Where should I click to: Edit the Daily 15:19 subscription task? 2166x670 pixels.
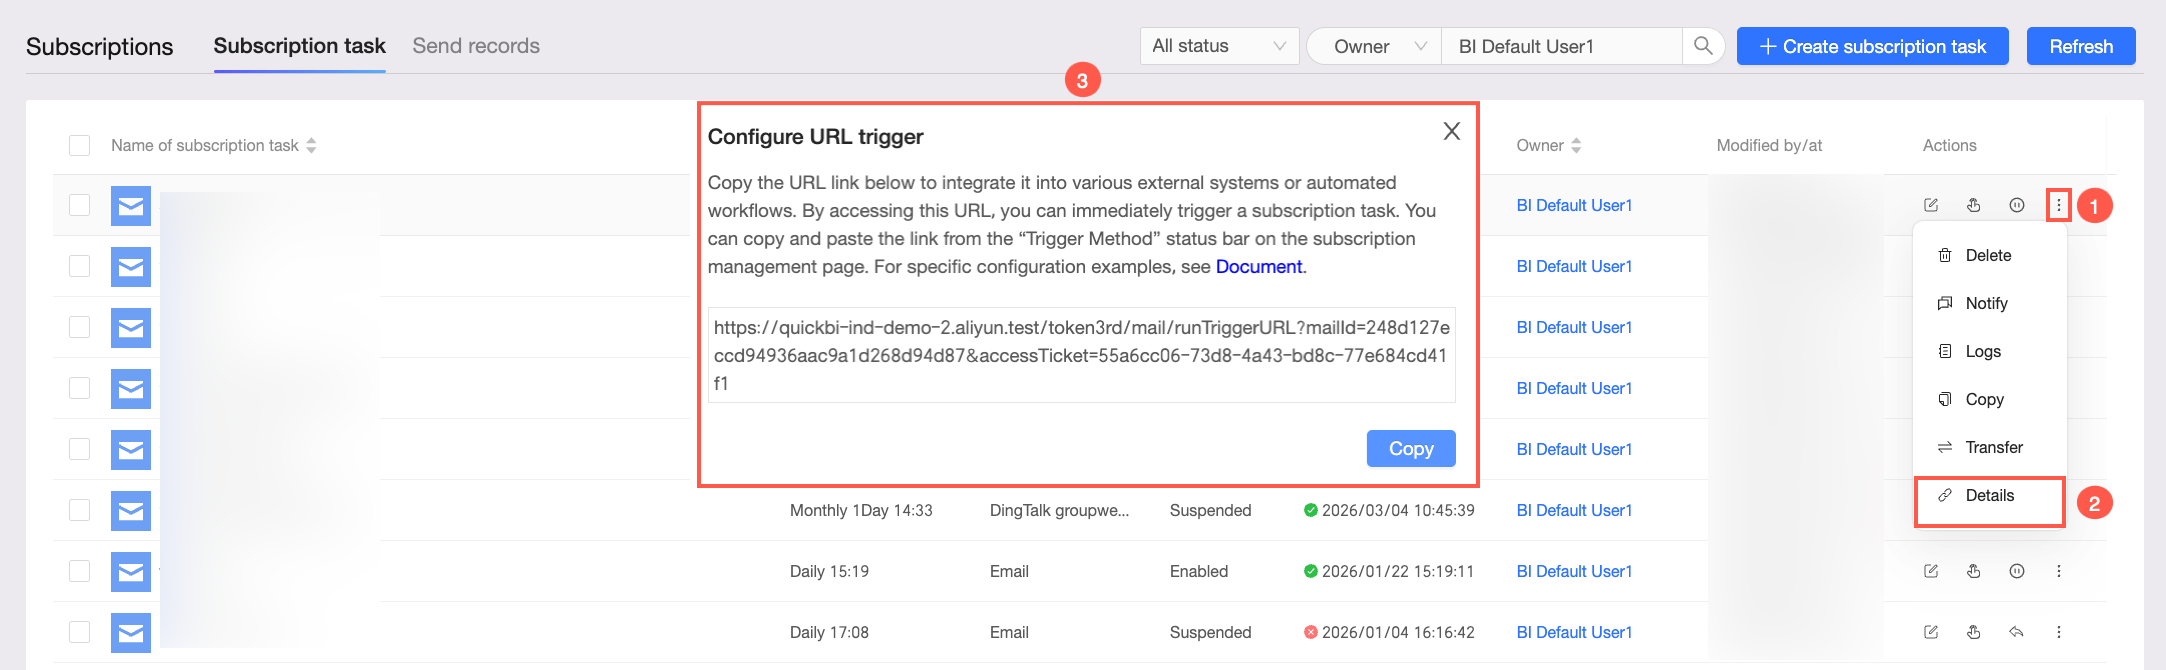tap(1931, 571)
